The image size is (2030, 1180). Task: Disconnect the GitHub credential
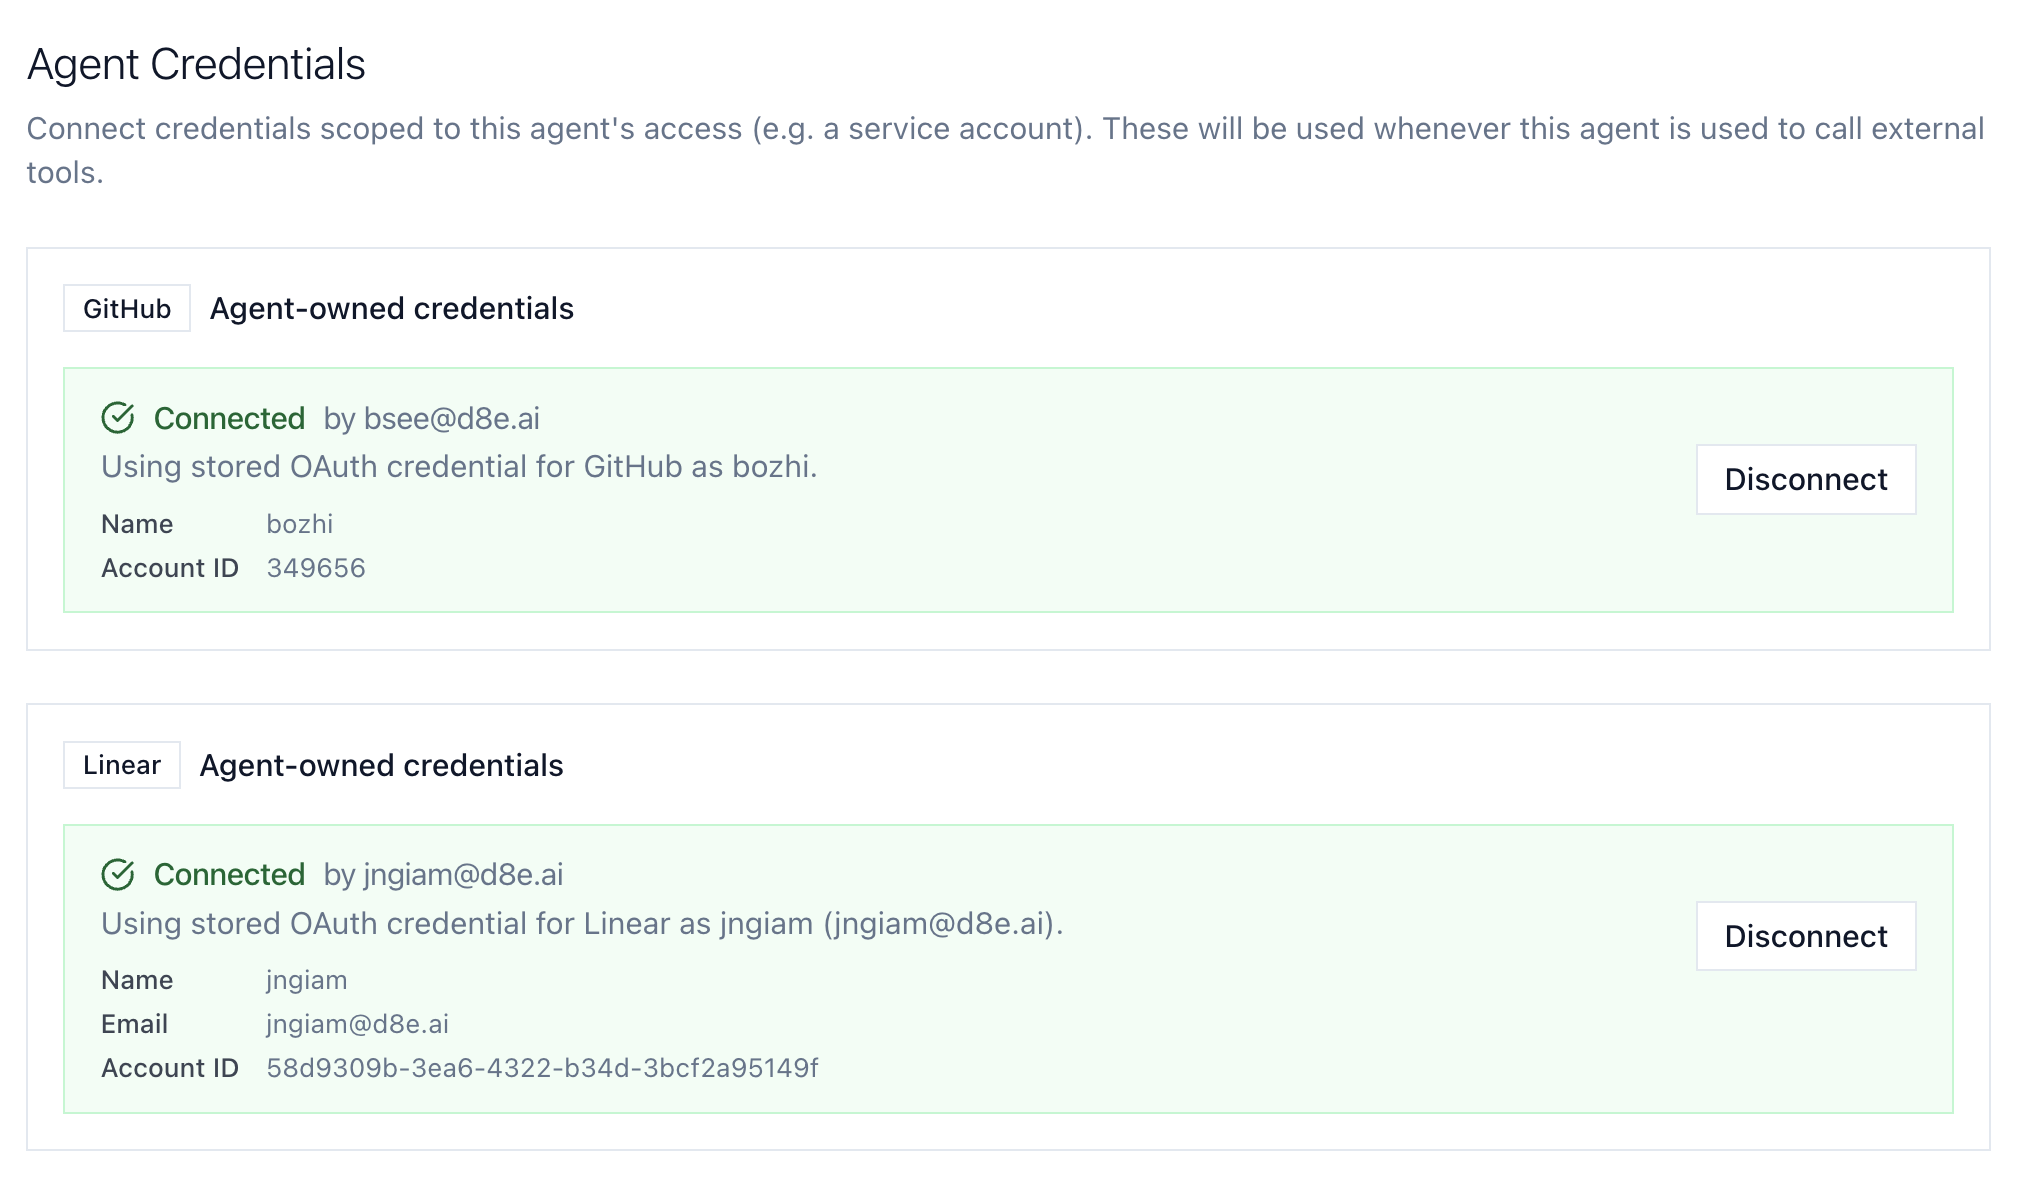(x=1805, y=480)
